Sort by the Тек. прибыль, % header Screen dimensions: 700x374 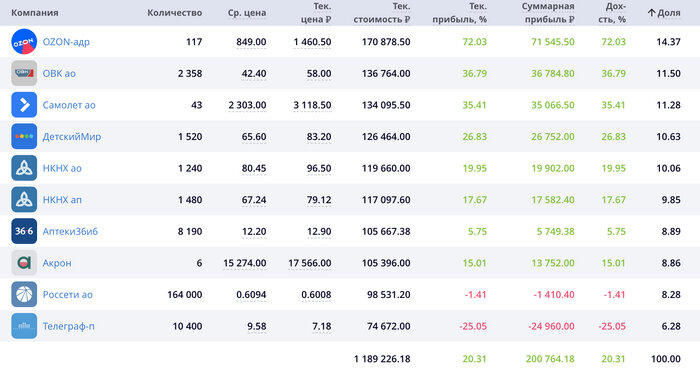(x=459, y=13)
